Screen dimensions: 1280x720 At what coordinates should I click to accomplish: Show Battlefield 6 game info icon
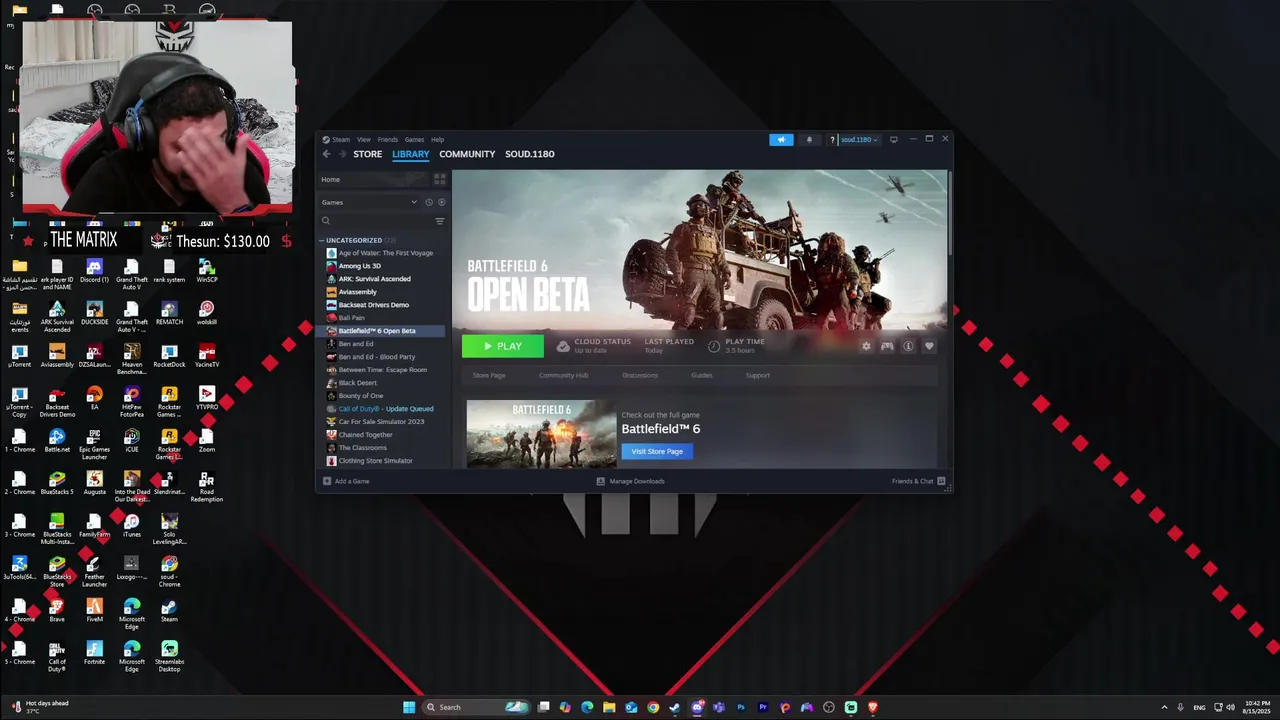click(x=908, y=346)
